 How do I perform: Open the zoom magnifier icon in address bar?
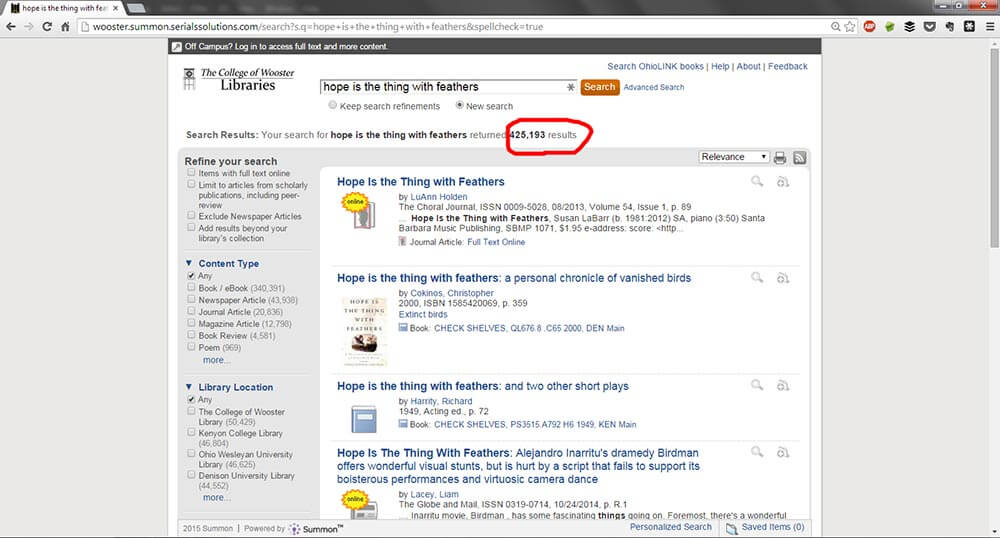(835, 27)
